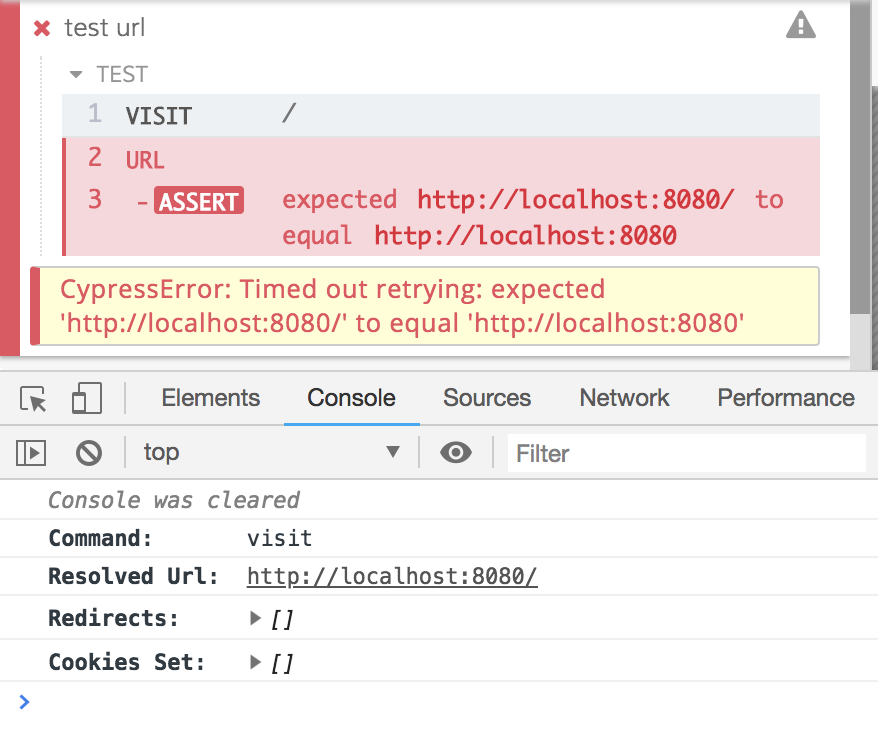The image size is (878, 750).
Task: Click the 'test url' test title
Action: point(105,27)
